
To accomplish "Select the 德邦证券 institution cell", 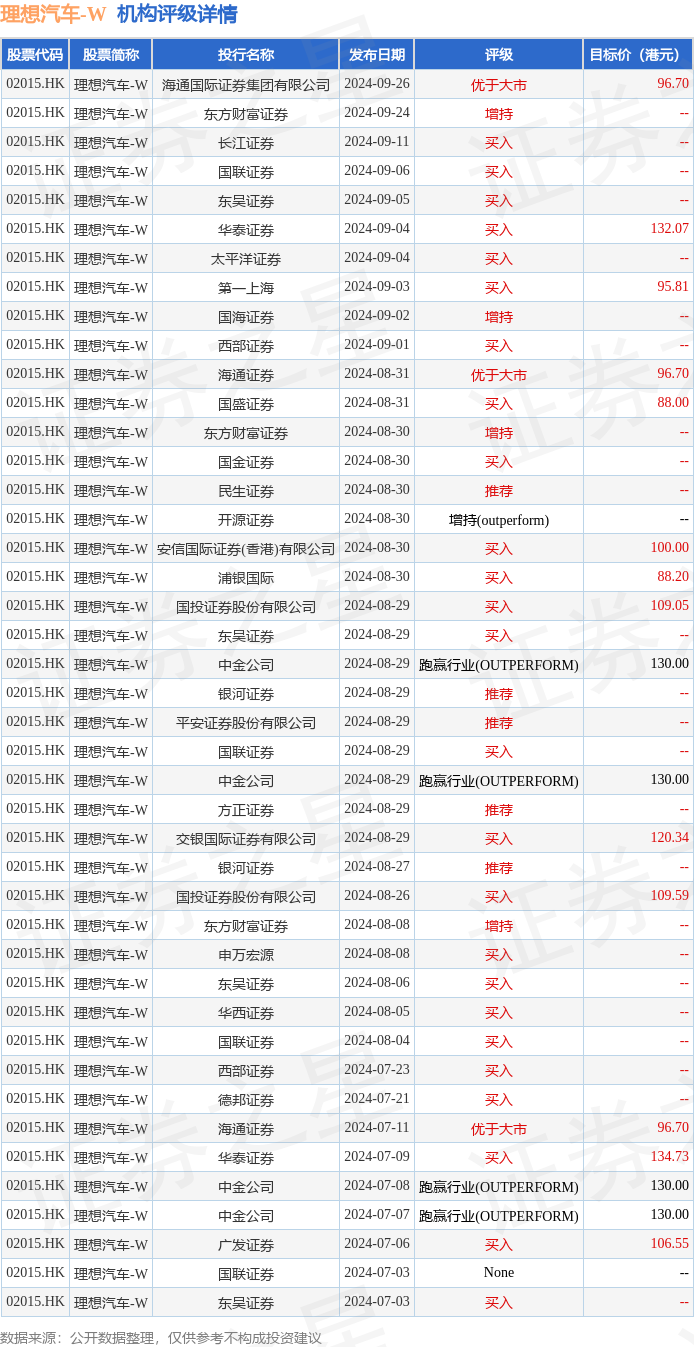I will (246, 1100).
